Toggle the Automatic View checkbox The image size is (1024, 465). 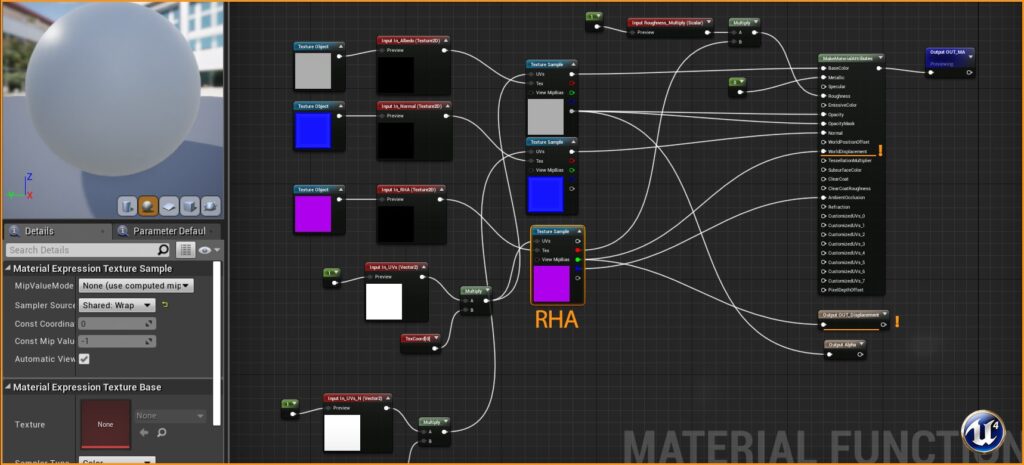click(x=84, y=359)
